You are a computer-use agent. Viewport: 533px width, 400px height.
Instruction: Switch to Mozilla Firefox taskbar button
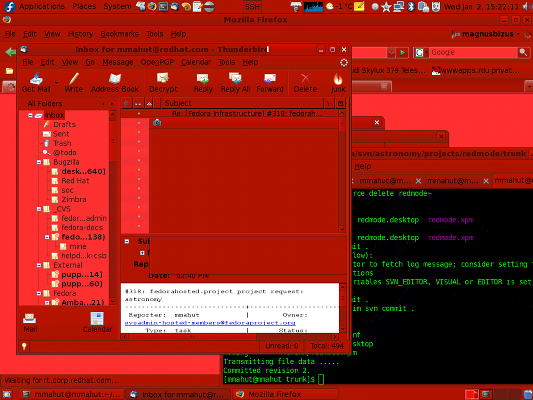(x=285, y=394)
